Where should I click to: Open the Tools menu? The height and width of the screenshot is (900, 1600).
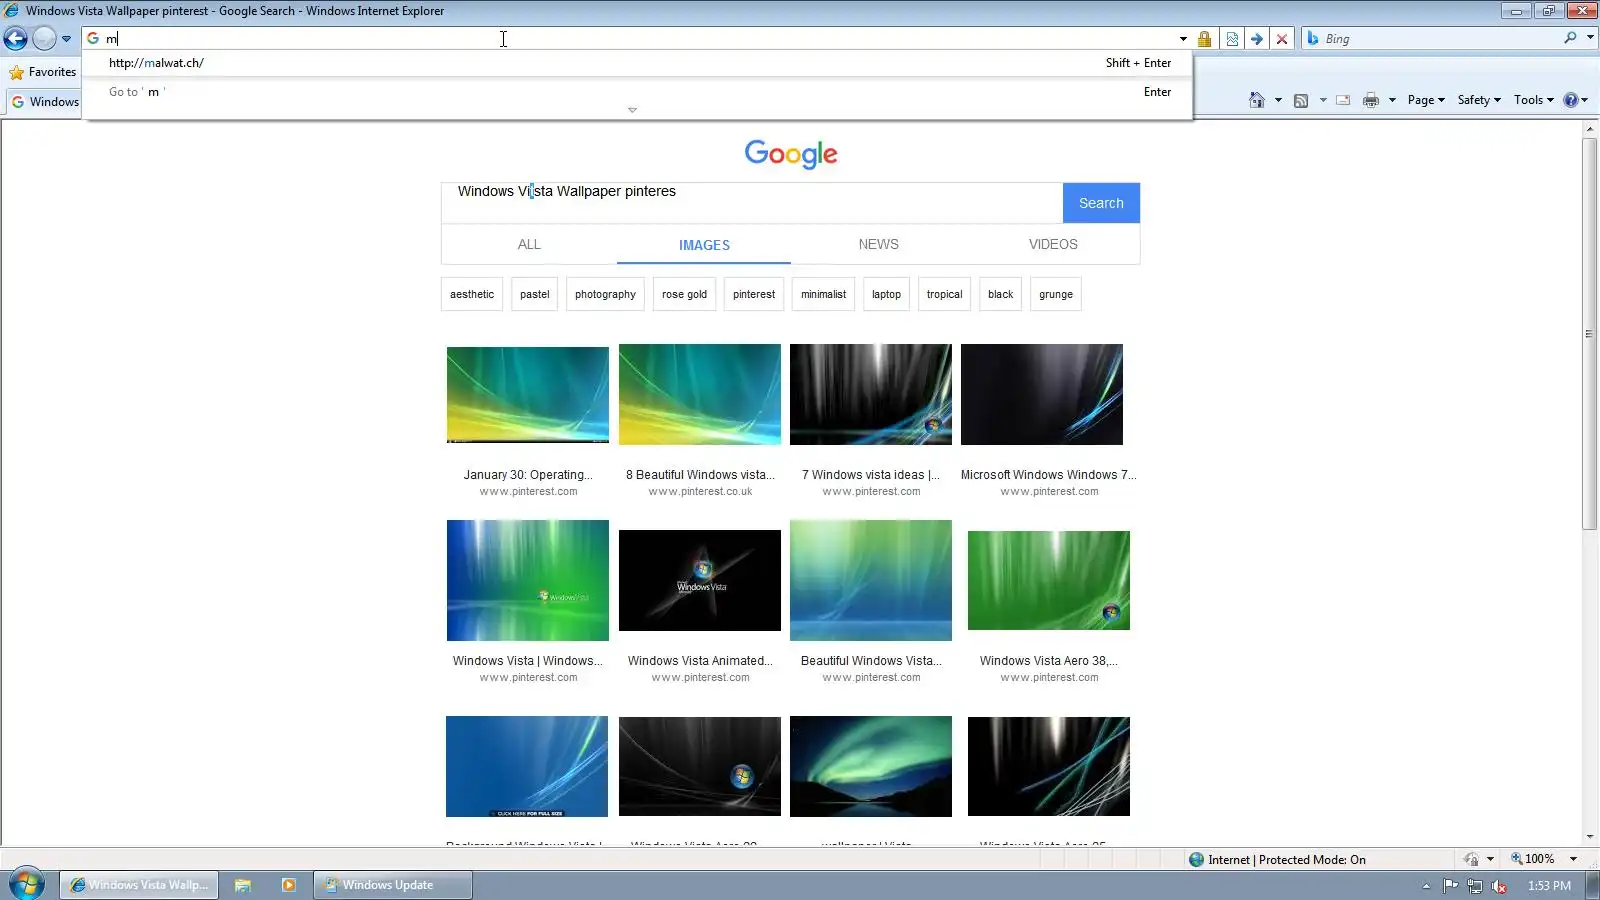tap(1533, 100)
